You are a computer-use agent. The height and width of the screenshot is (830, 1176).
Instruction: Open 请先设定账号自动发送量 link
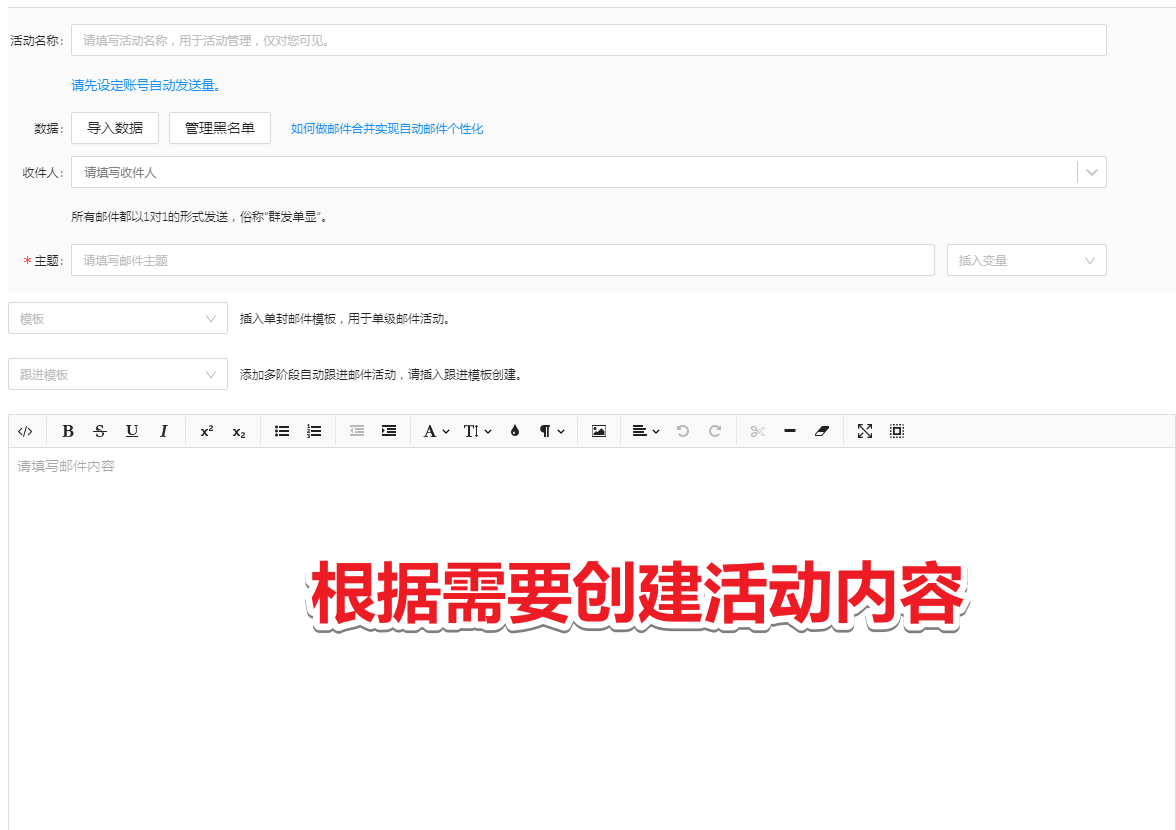[146, 85]
